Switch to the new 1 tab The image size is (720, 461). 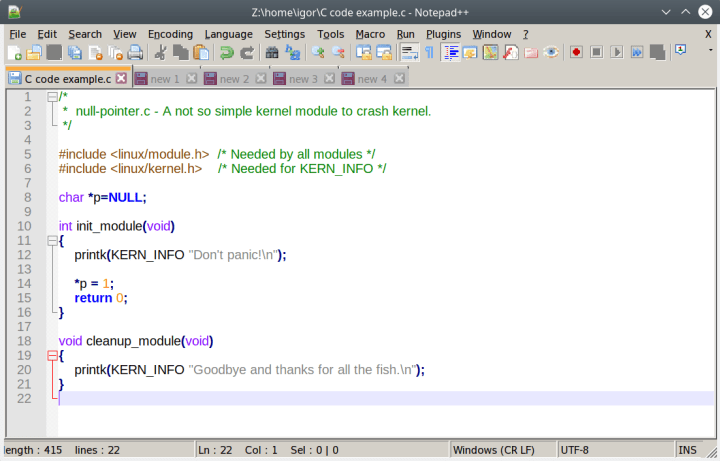165,79
